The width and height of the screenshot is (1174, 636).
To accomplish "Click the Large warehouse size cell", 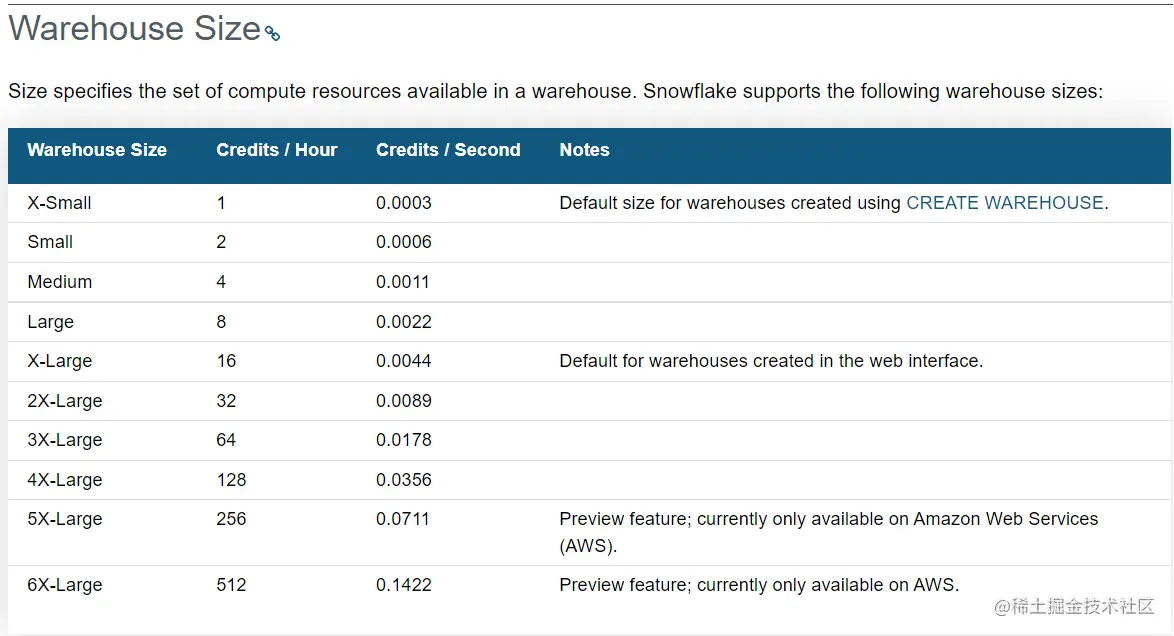I will [x=51, y=322].
